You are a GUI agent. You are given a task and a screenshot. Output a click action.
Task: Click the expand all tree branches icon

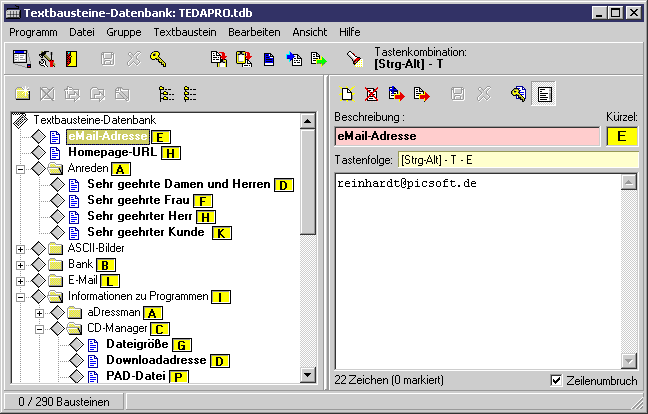click(x=166, y=94)
